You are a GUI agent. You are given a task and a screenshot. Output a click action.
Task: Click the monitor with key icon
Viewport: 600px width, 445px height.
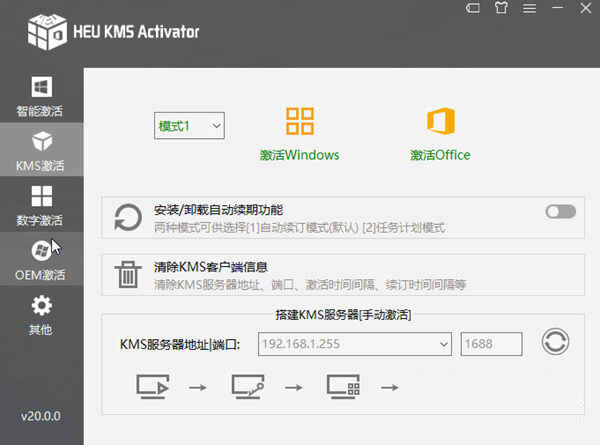click(x=248, y=386)
